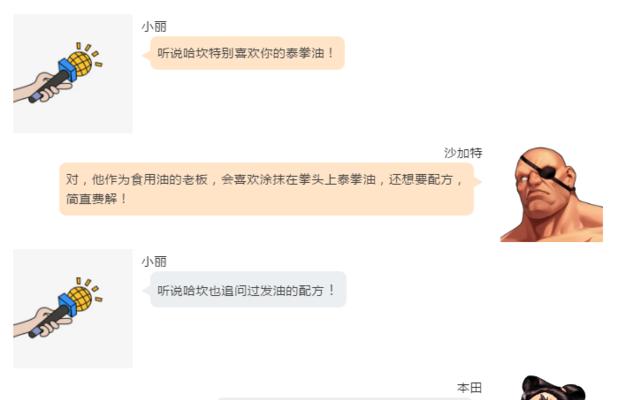The height and width of the screenshot is (400, 633).
Task: Open the orange bubble mentioning 泰拳油！
Action: (x=247, y=53)
